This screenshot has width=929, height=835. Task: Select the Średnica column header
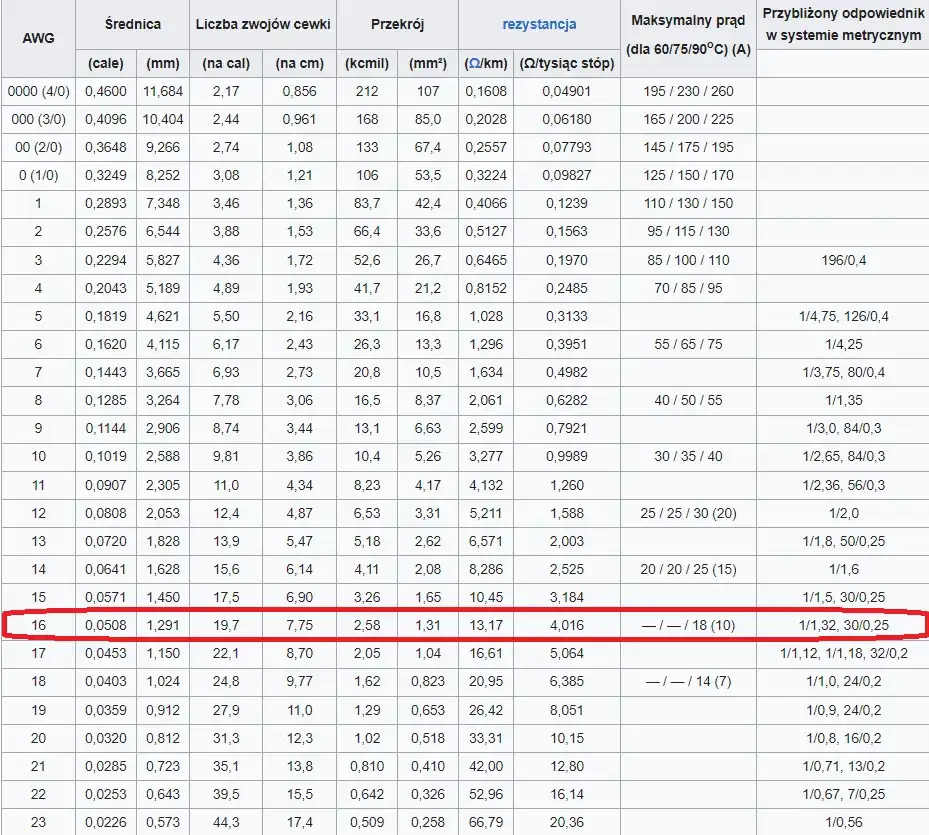pos(133,24)
